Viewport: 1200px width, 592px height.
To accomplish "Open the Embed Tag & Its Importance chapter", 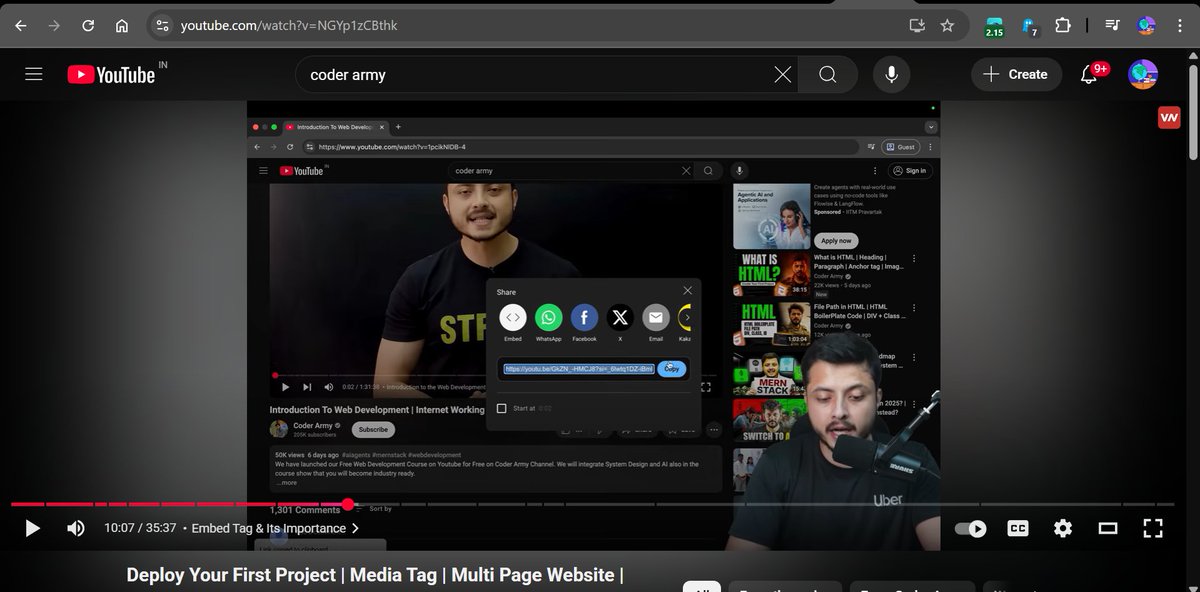I will click(x=275, y=528).
